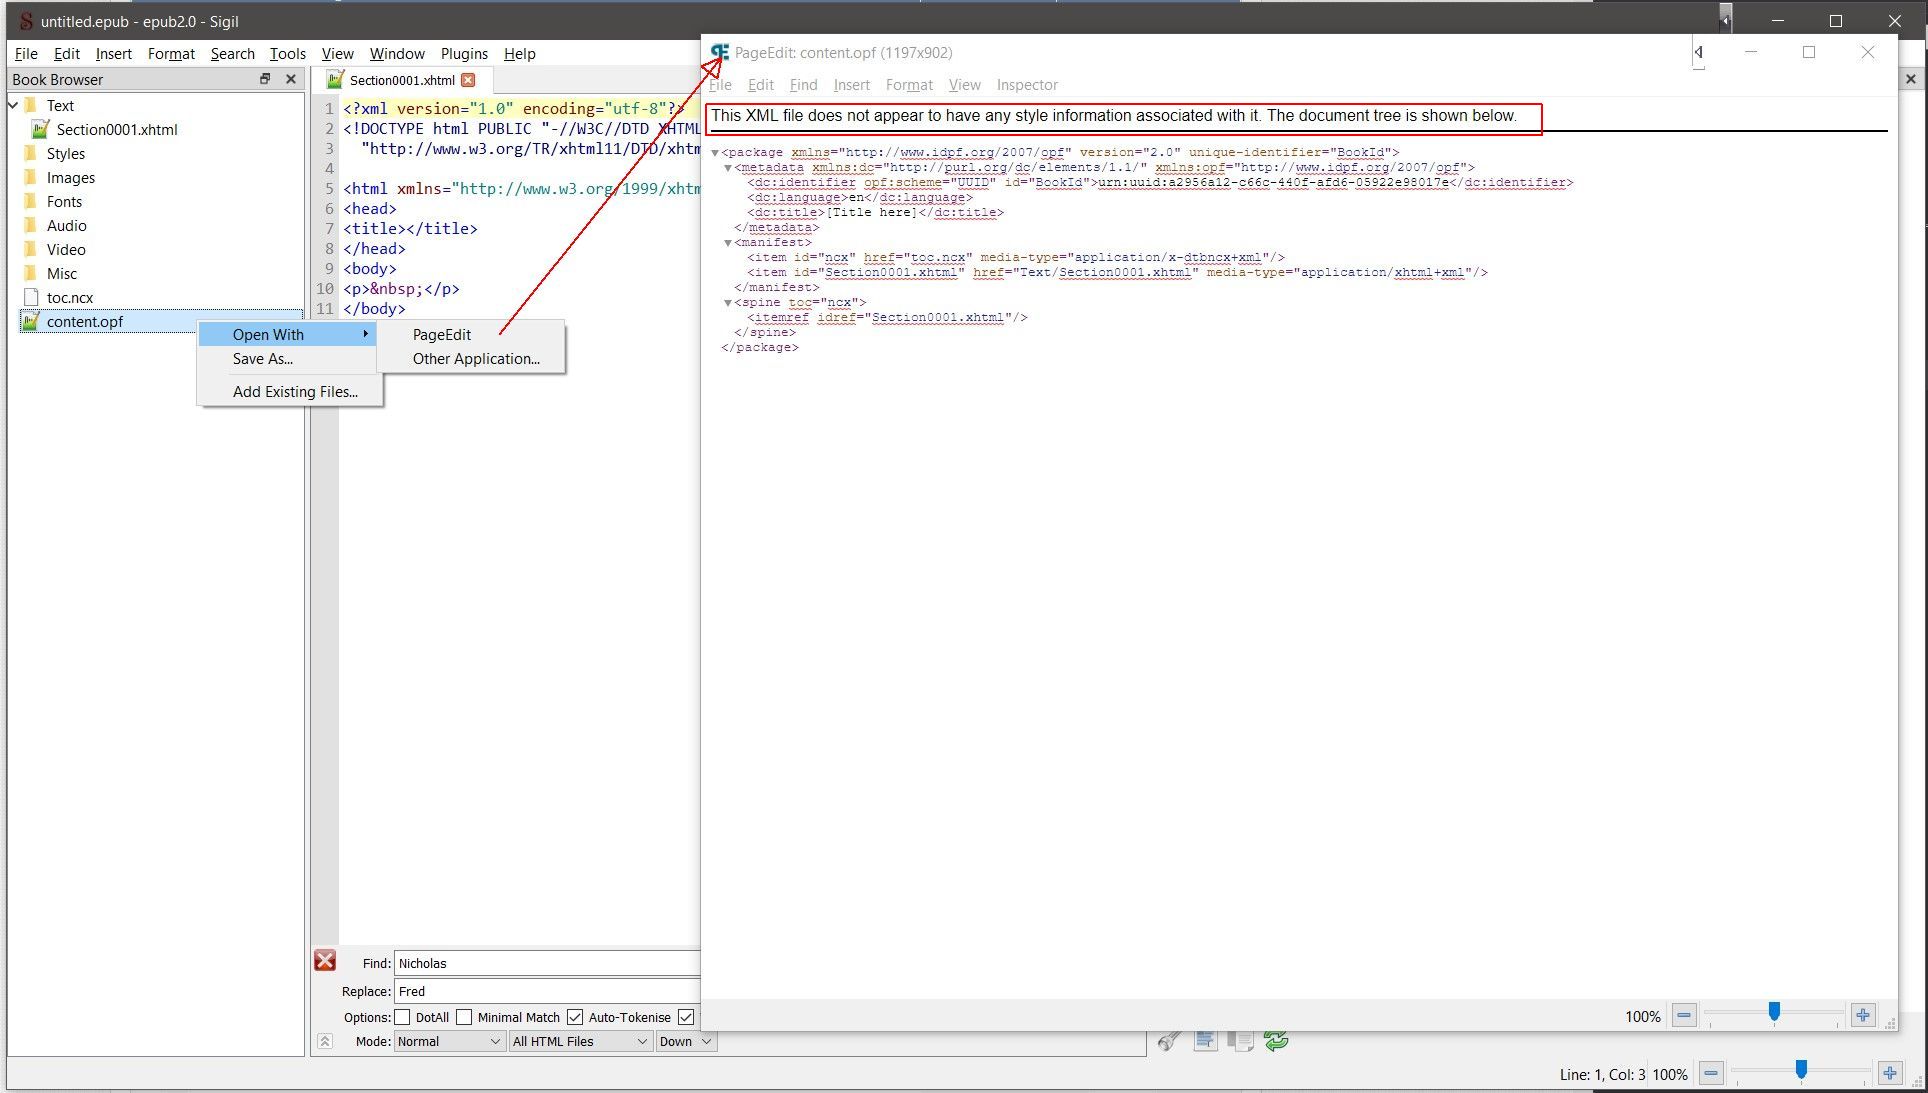Click in the Find text field

[x=545, y=963]
